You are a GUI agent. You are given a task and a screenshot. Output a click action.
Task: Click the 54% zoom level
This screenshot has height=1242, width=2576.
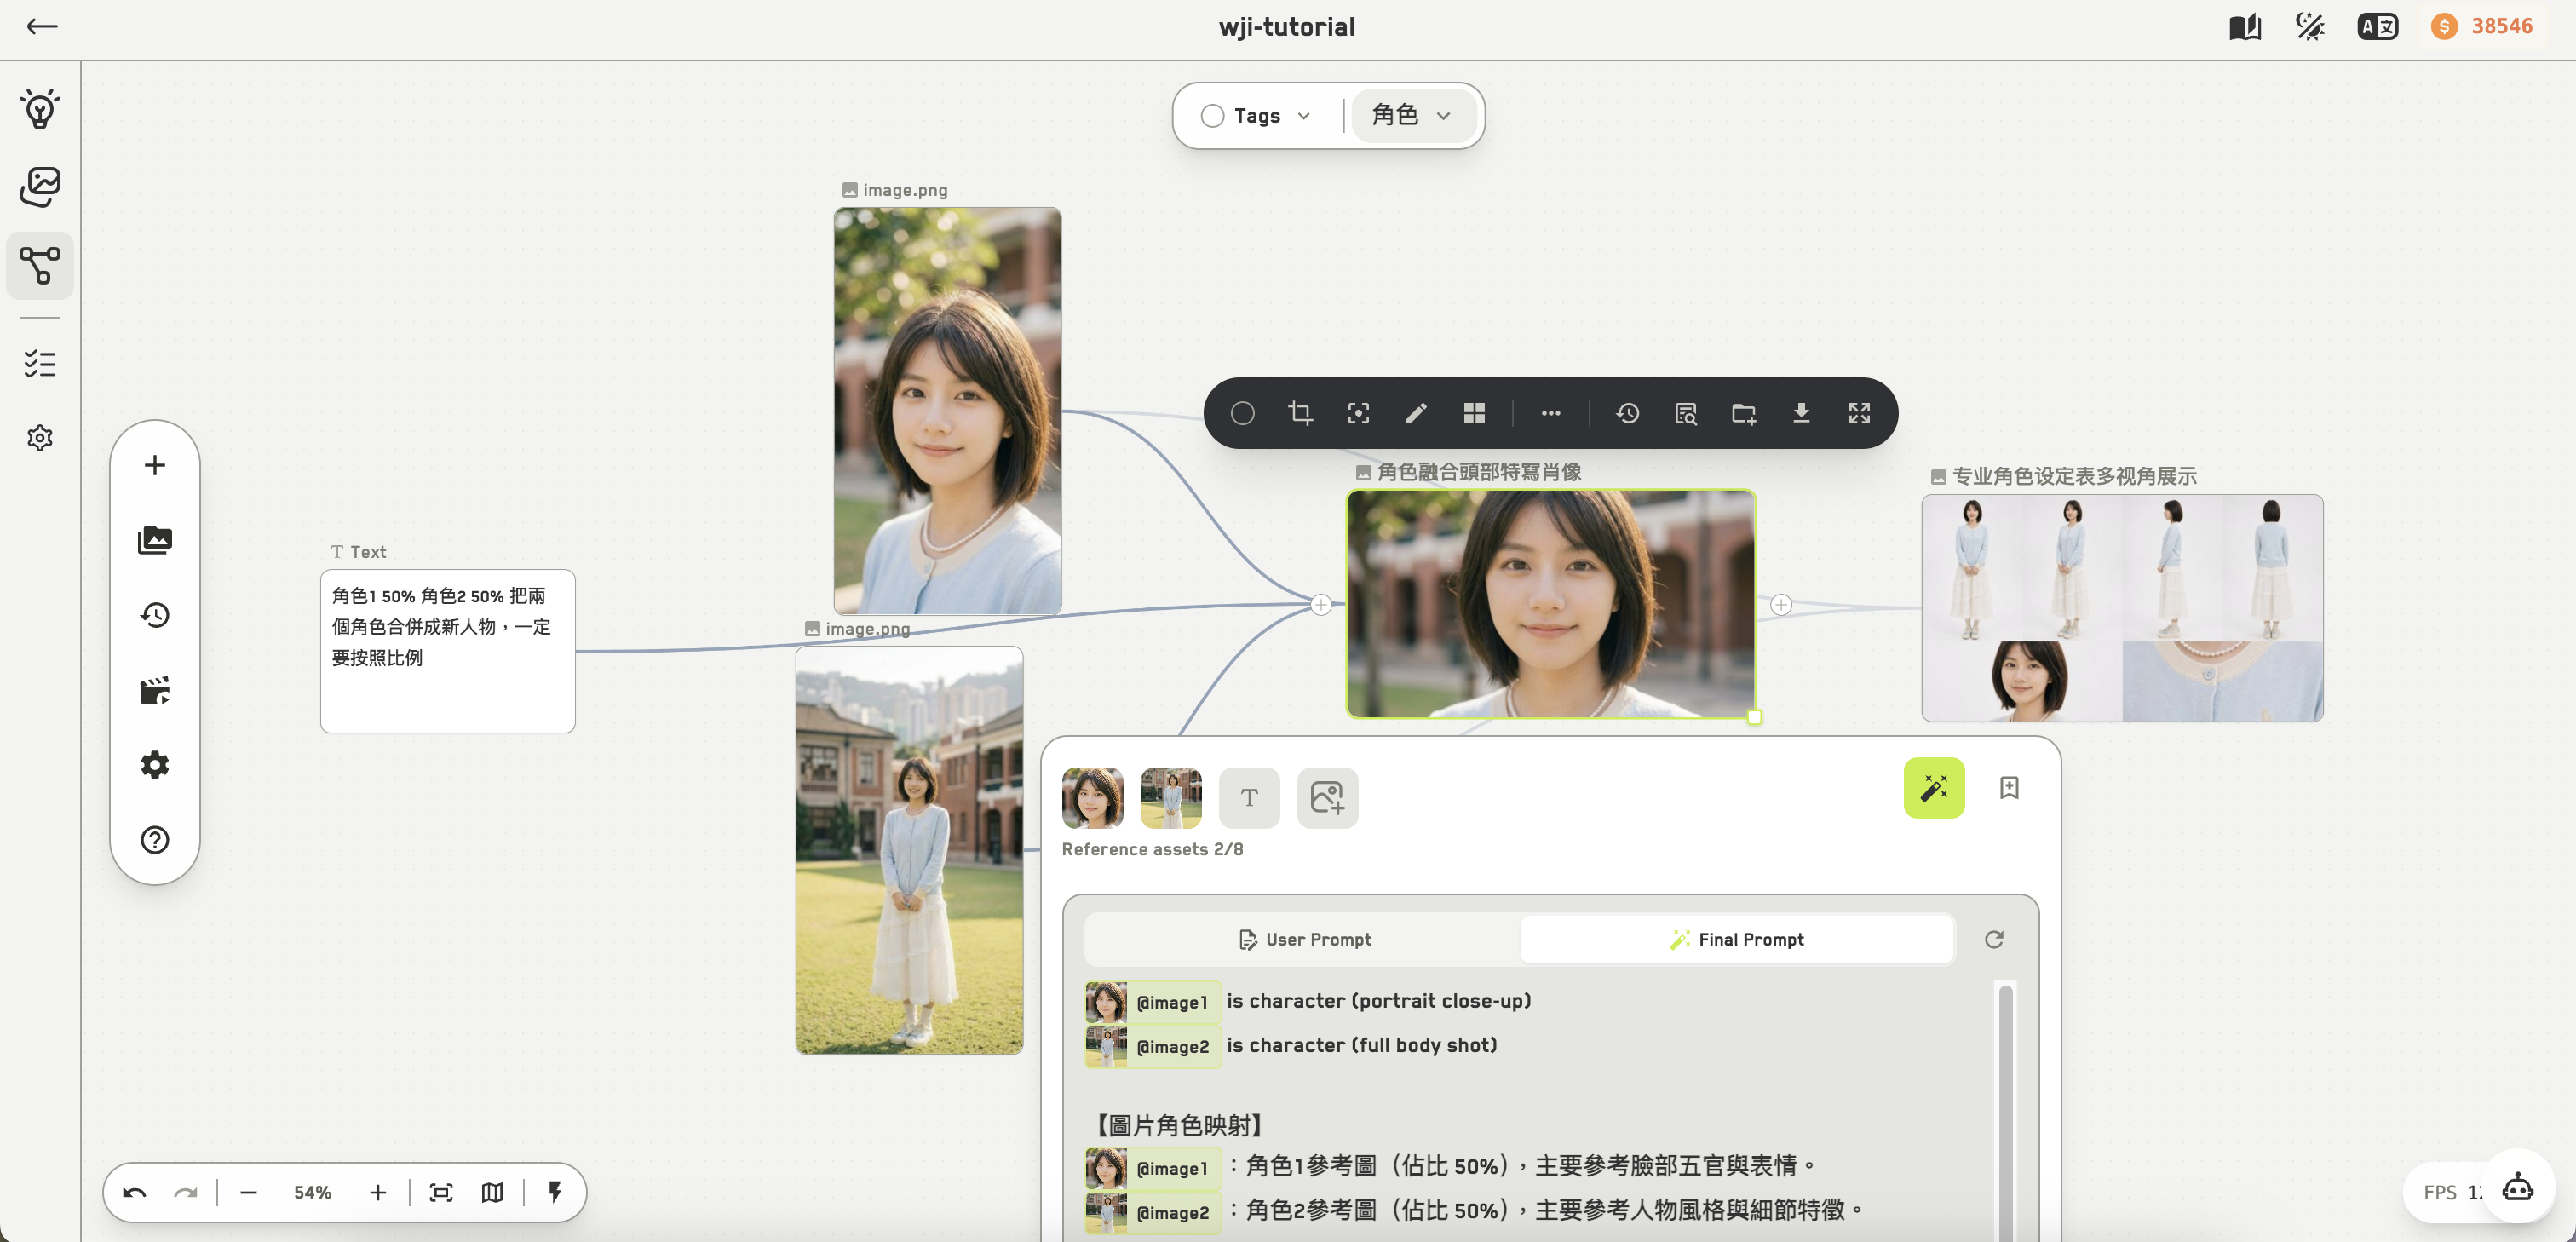[x=312, y=1192]
